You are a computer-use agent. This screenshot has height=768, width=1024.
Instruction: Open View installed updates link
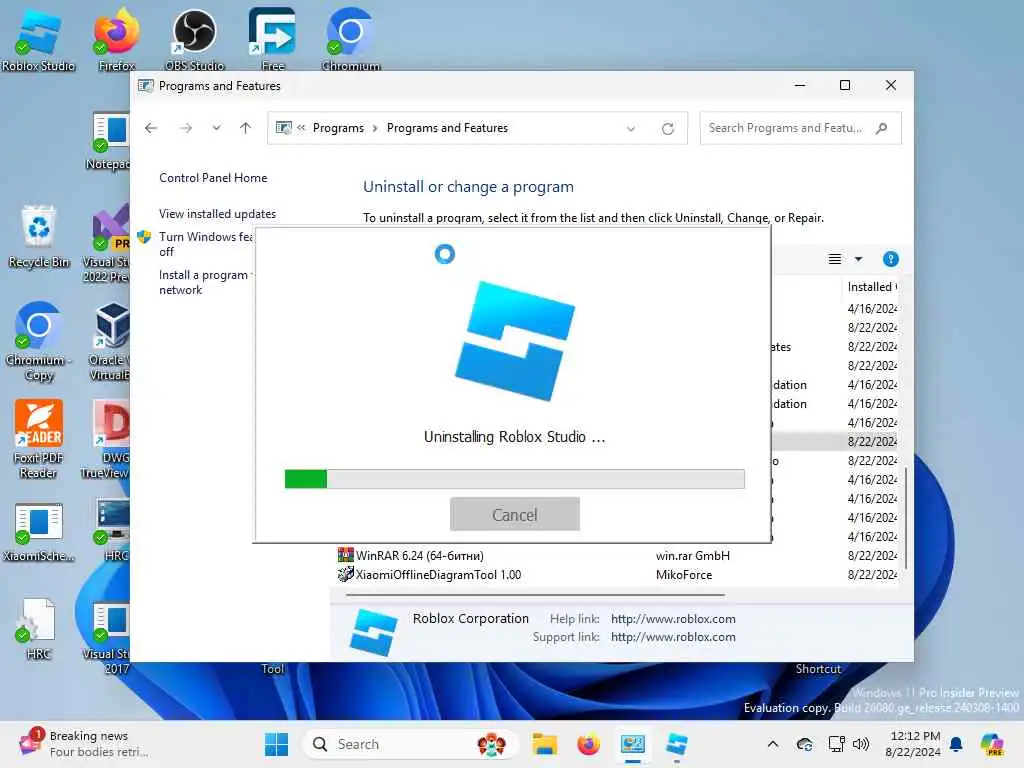tap(217, 214)
